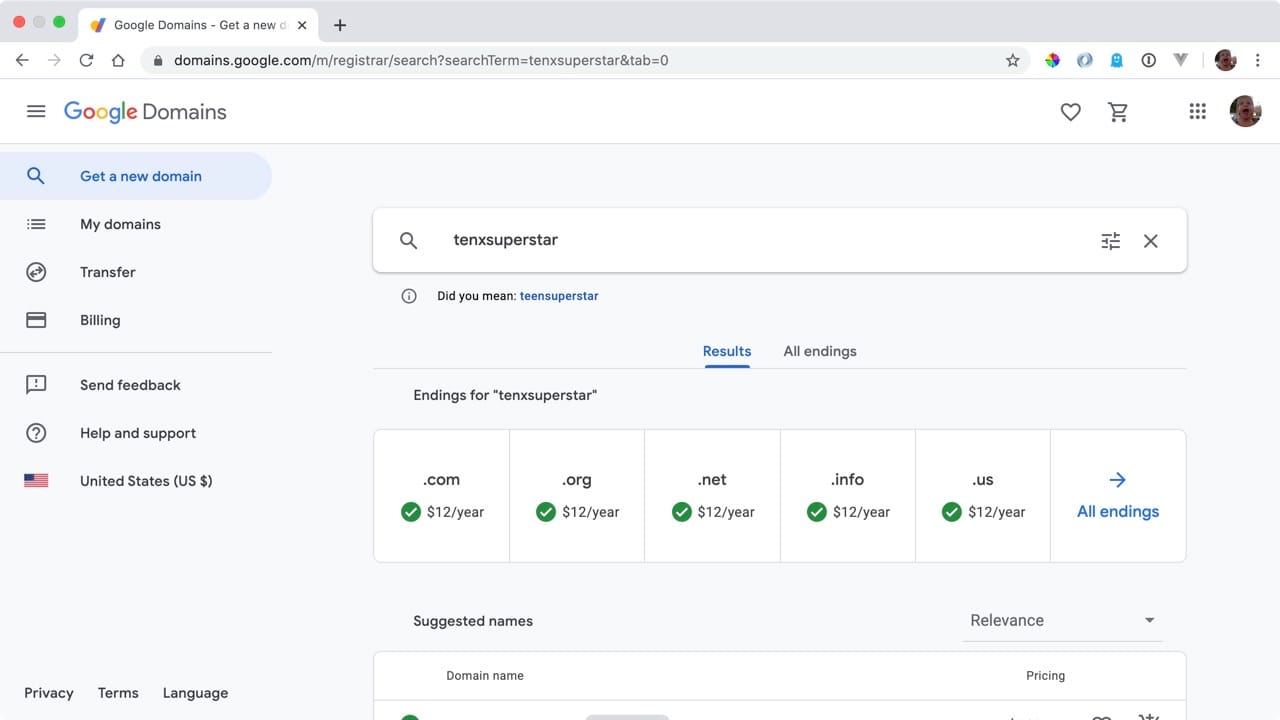Open search filter settings icon
Image resolution: width=1280 pixels, height=720 pixels.
click(x=1110, y=241)
